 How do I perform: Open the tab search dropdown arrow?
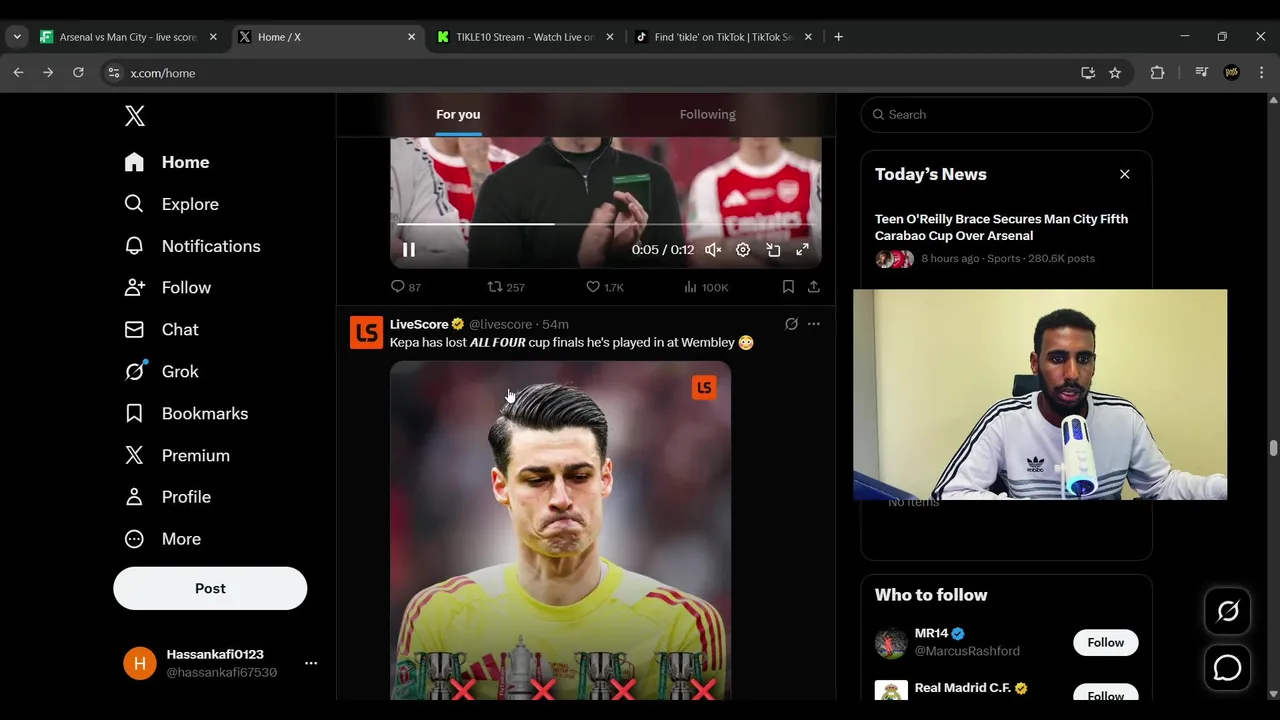(17, 37)
